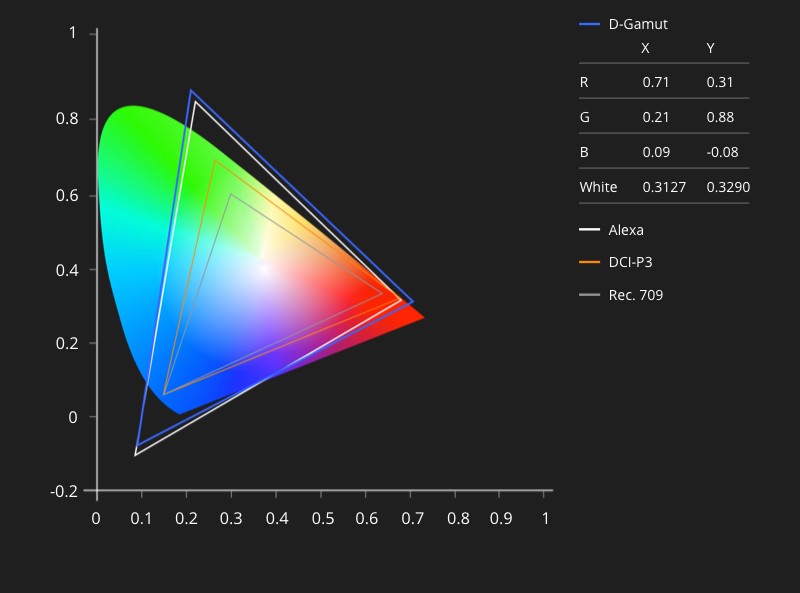The image size is (800, 593).
Task: Click the White X value 0.3127
Action: 664,187
